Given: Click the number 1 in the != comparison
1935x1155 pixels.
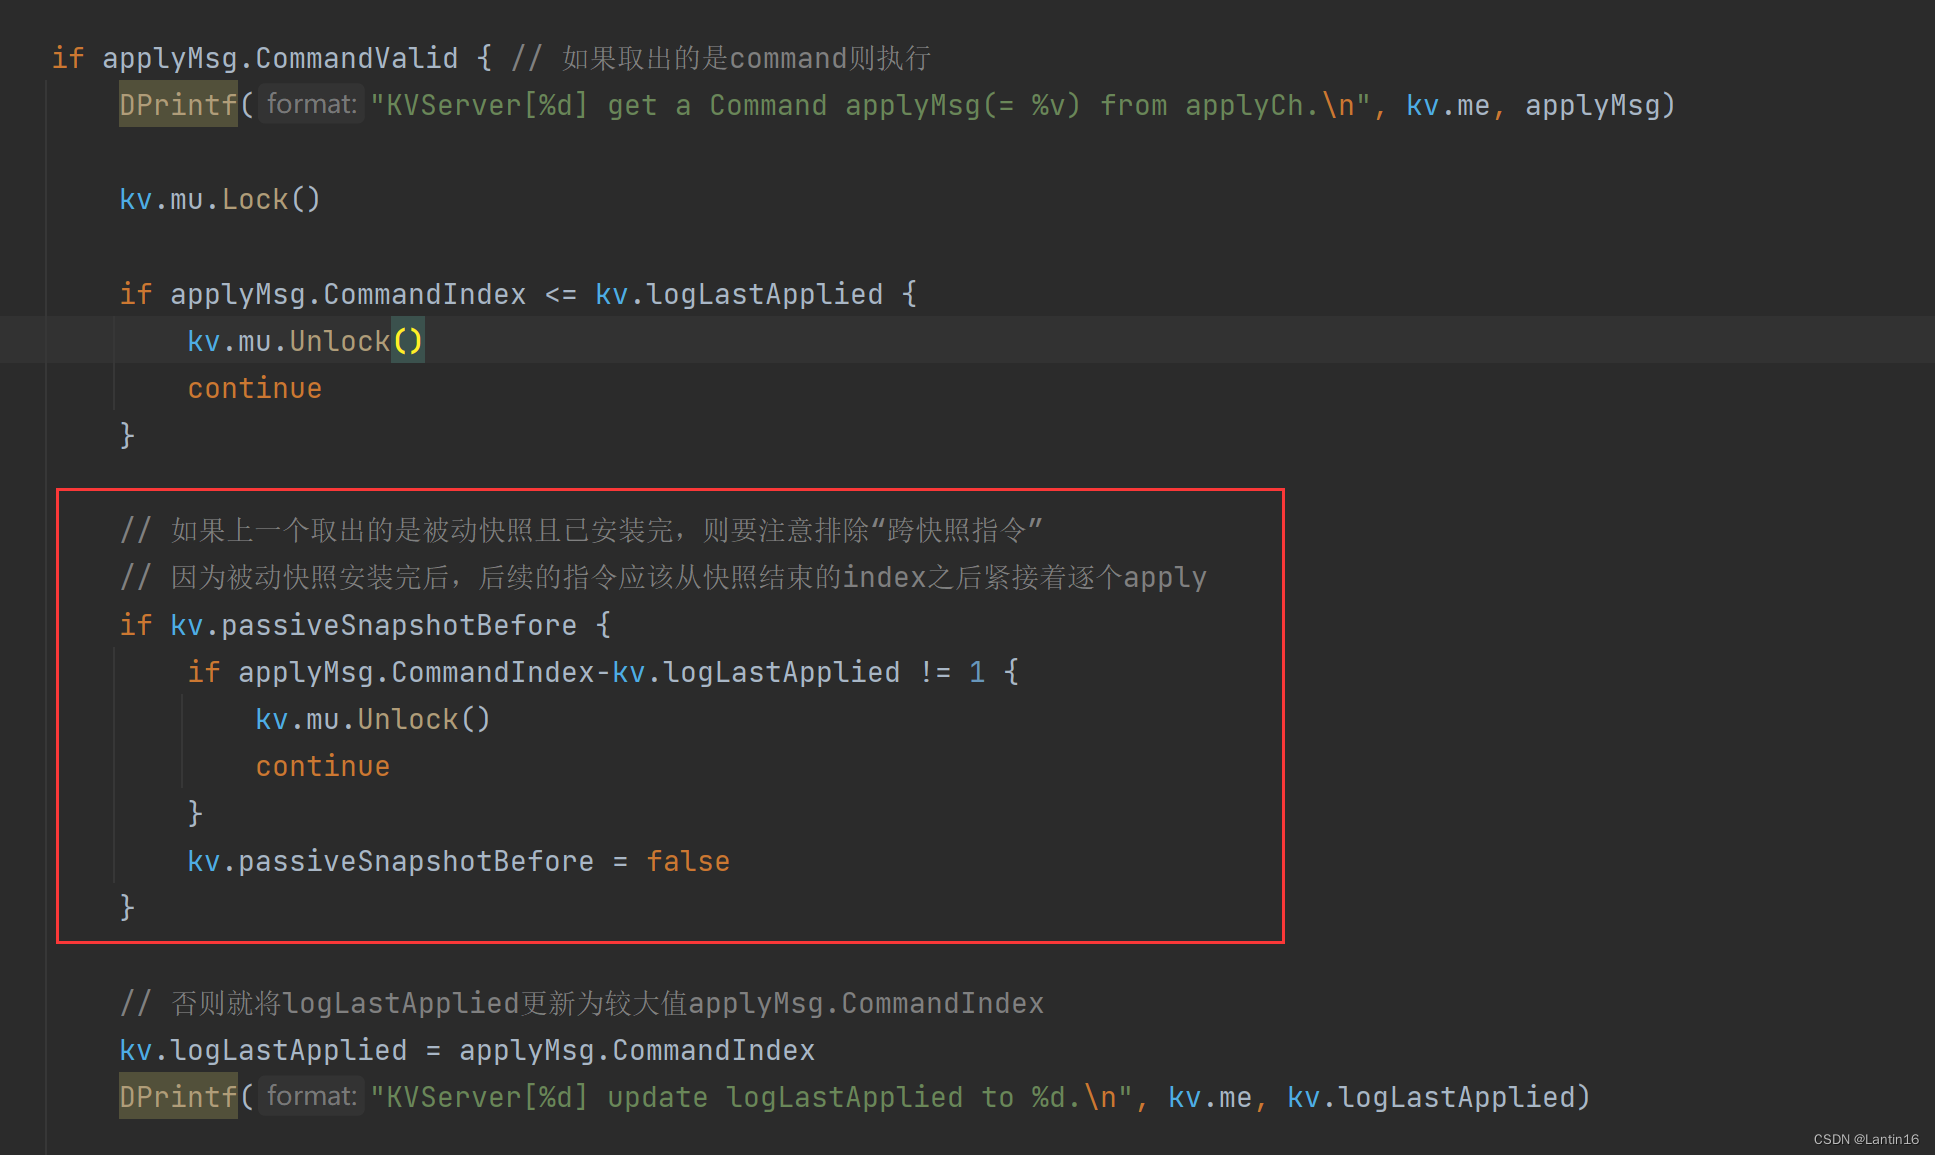Looking at the screenshot, I should point(976,672).
